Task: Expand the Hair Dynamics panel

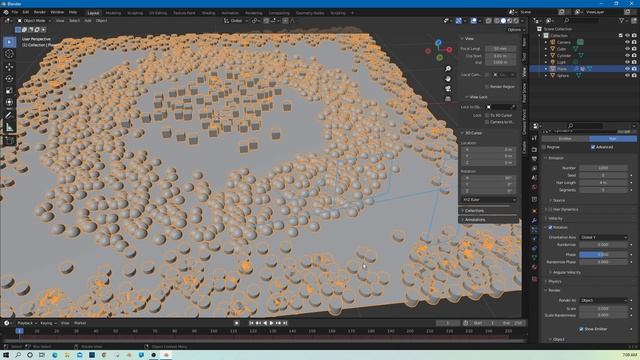Action: (x=565, y=209)
